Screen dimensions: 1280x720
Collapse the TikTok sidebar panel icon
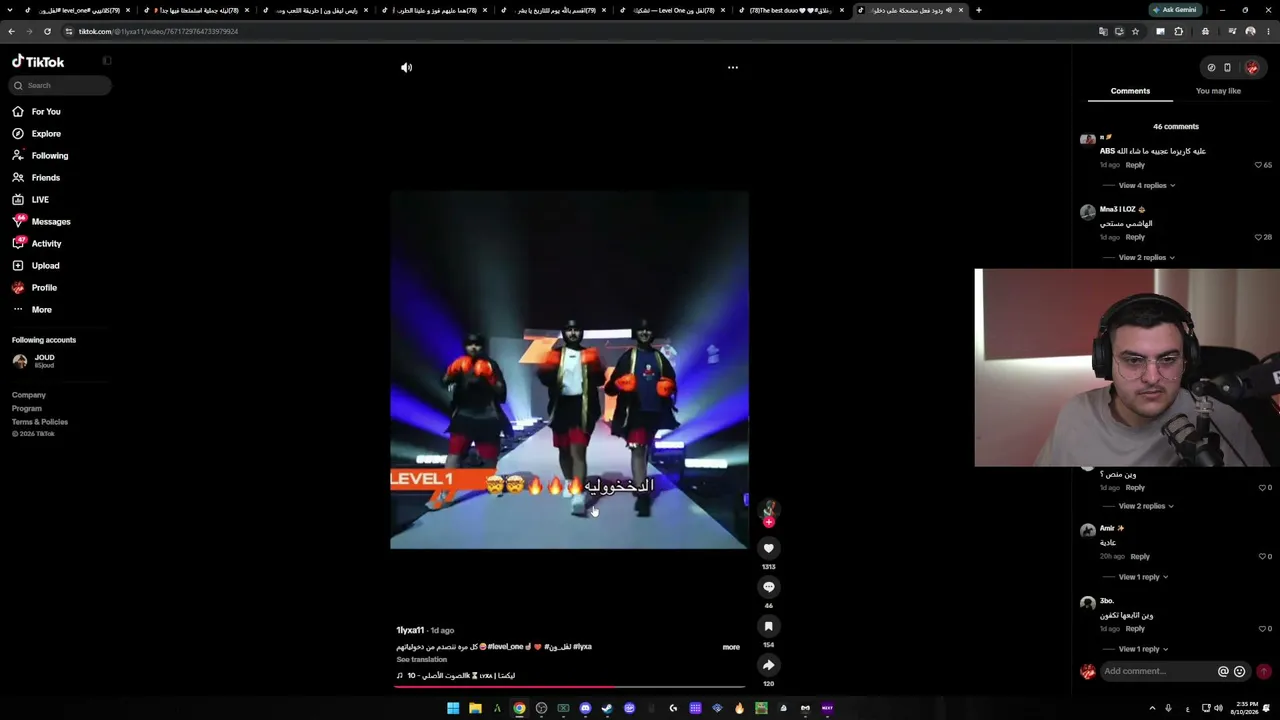107,61
